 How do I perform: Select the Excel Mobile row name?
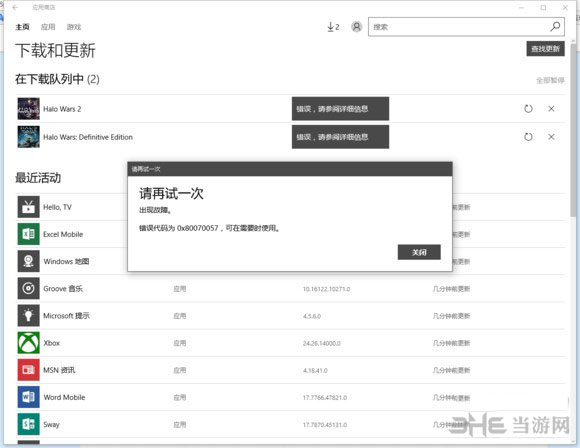point(63,234)
